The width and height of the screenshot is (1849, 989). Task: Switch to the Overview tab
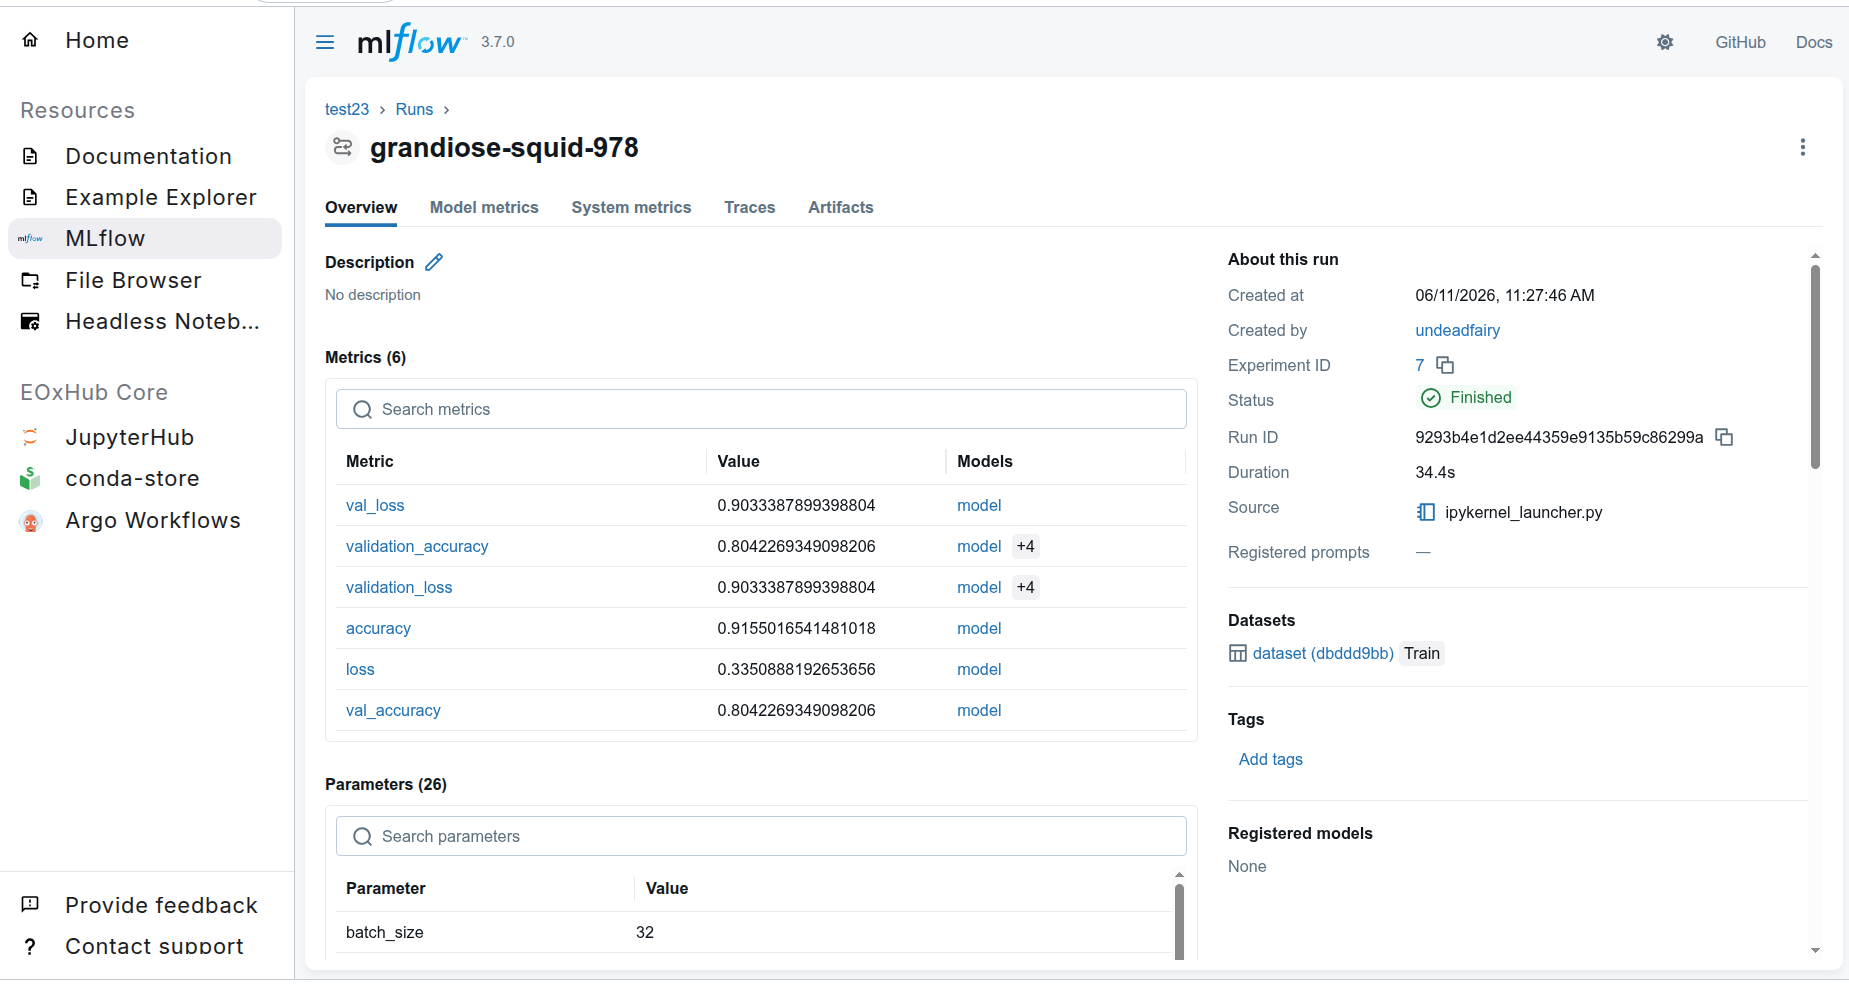point(361,207)
